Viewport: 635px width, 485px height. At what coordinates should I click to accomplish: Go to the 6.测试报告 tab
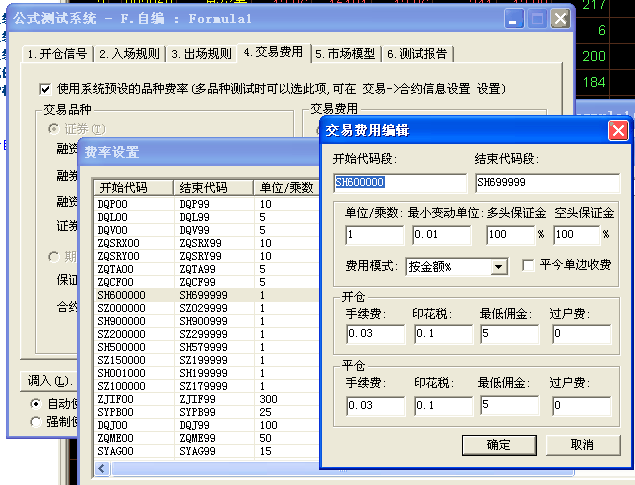(416, 54)
